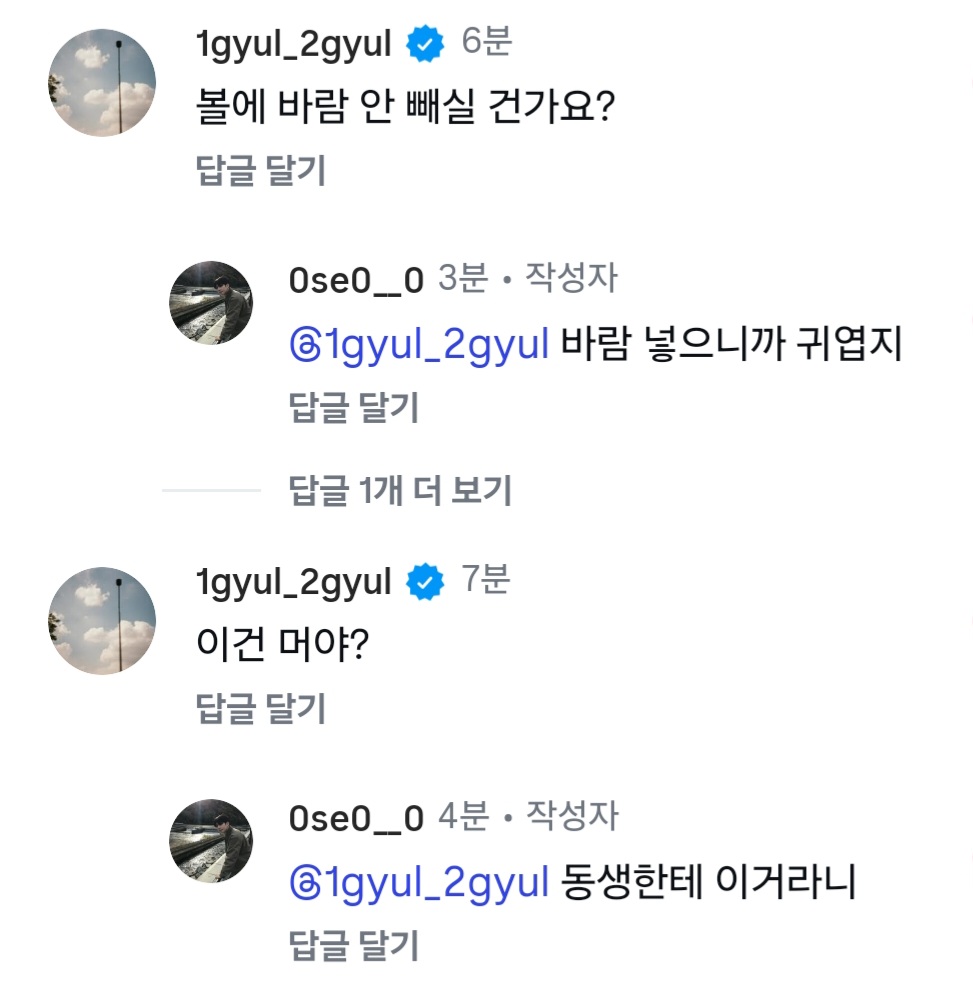Click the verified badge on the 6분 comment
The image size is (973, 995).
tap(426, 44)
